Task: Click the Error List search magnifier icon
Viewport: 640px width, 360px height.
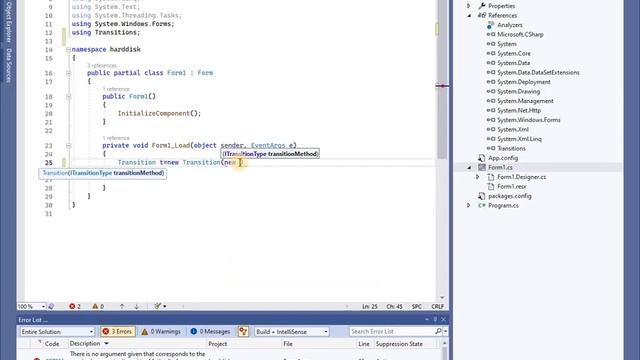Action: point(438,331)
